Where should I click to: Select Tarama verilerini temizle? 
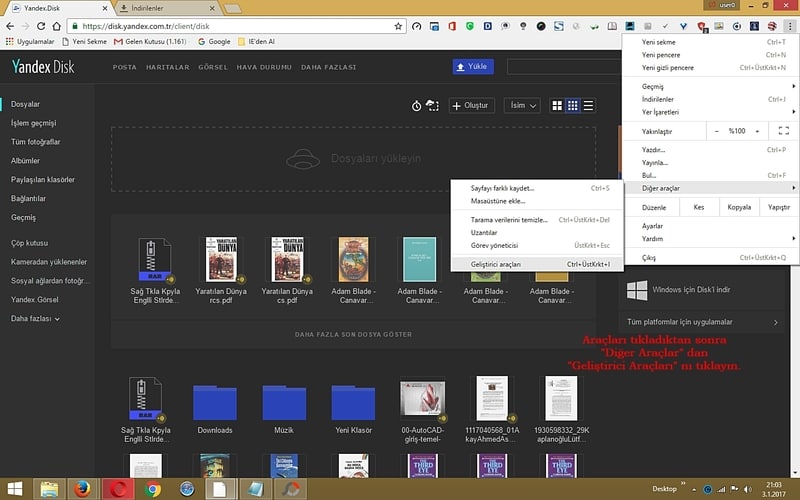537,220
